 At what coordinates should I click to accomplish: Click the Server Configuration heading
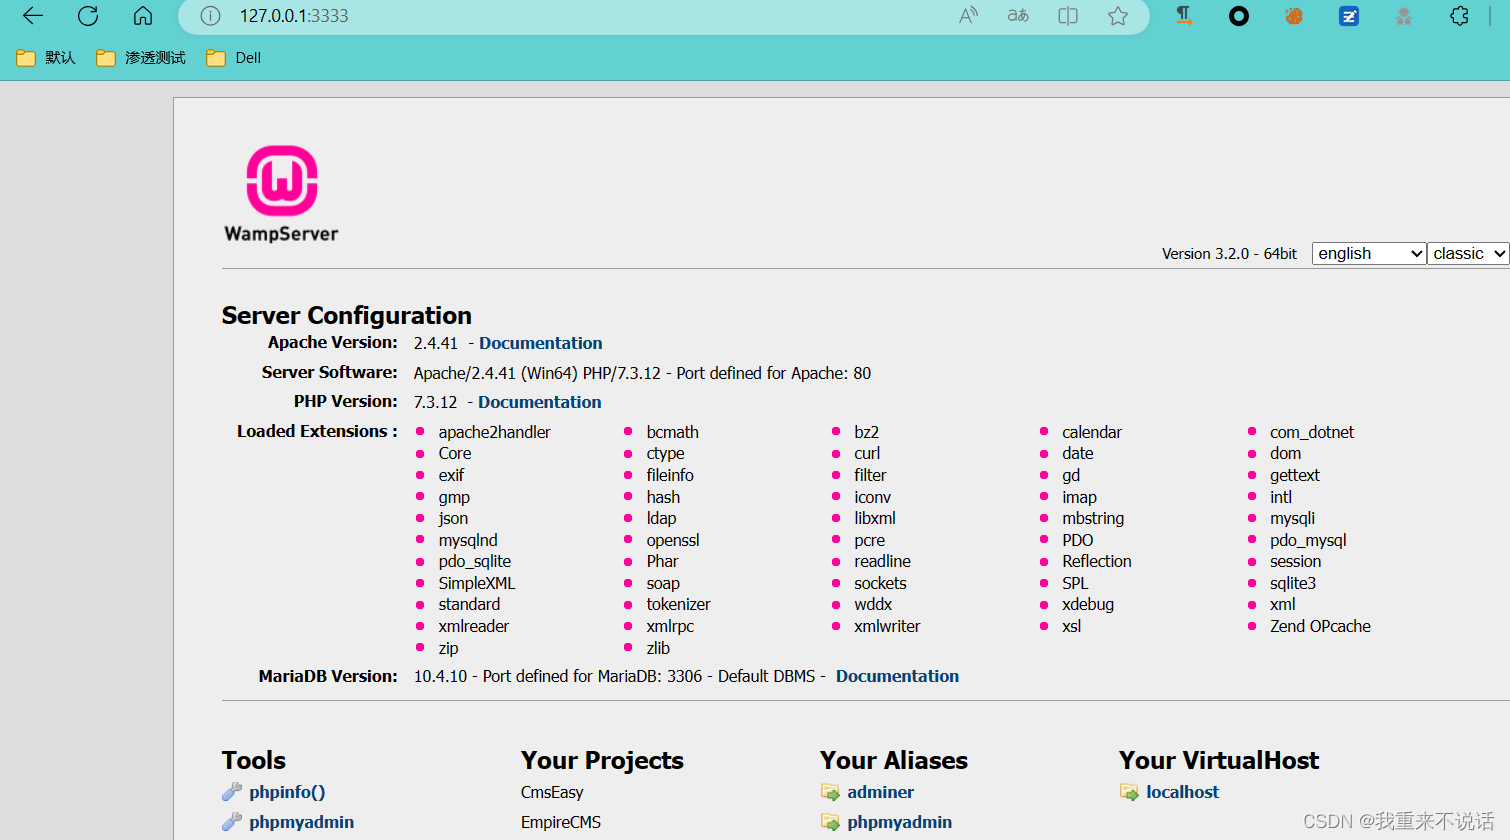pyautogui.click(x=346, y=315)
